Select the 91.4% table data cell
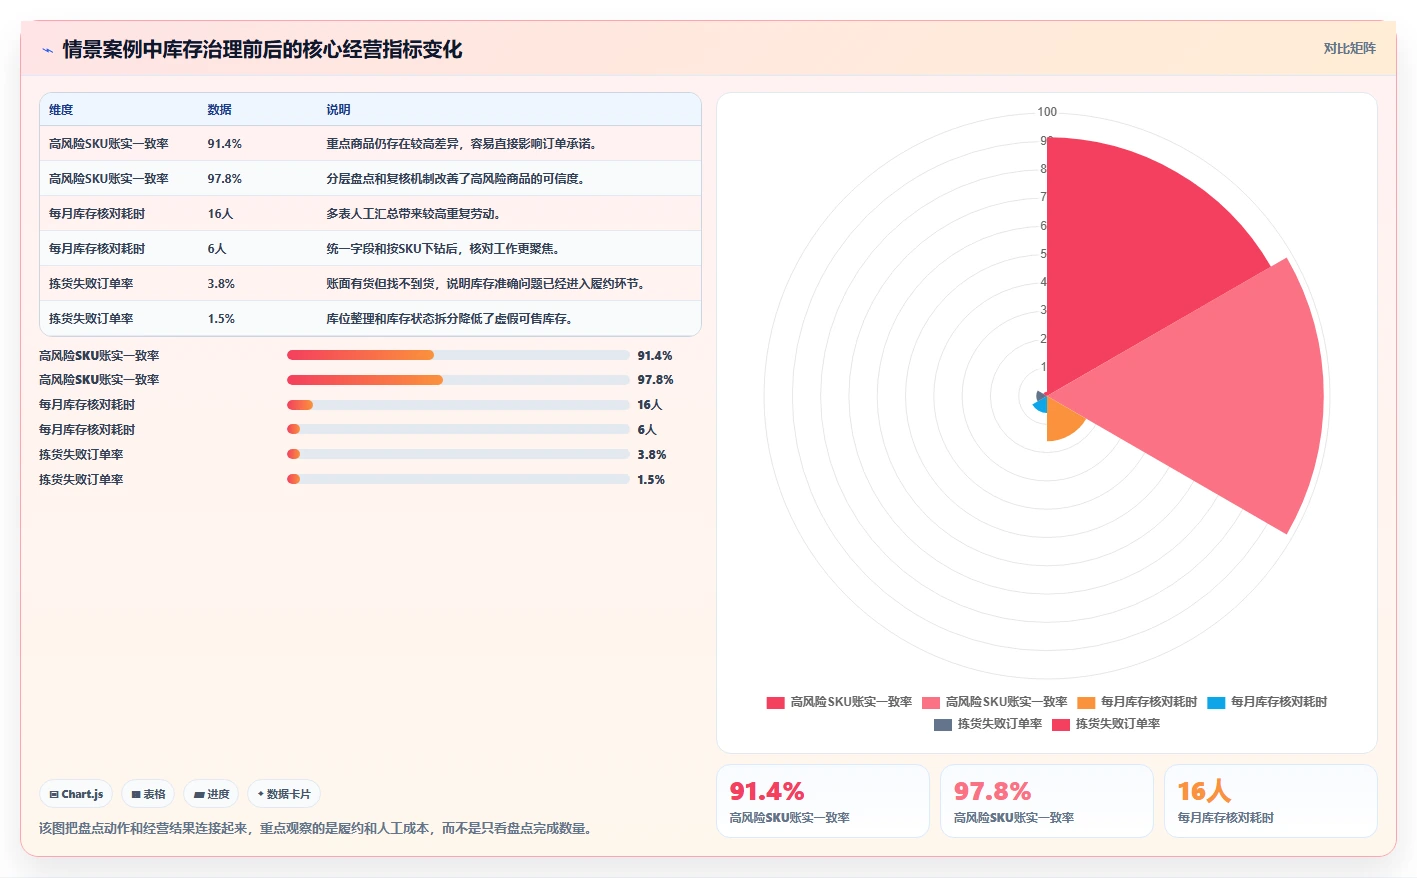 (225, 144)
